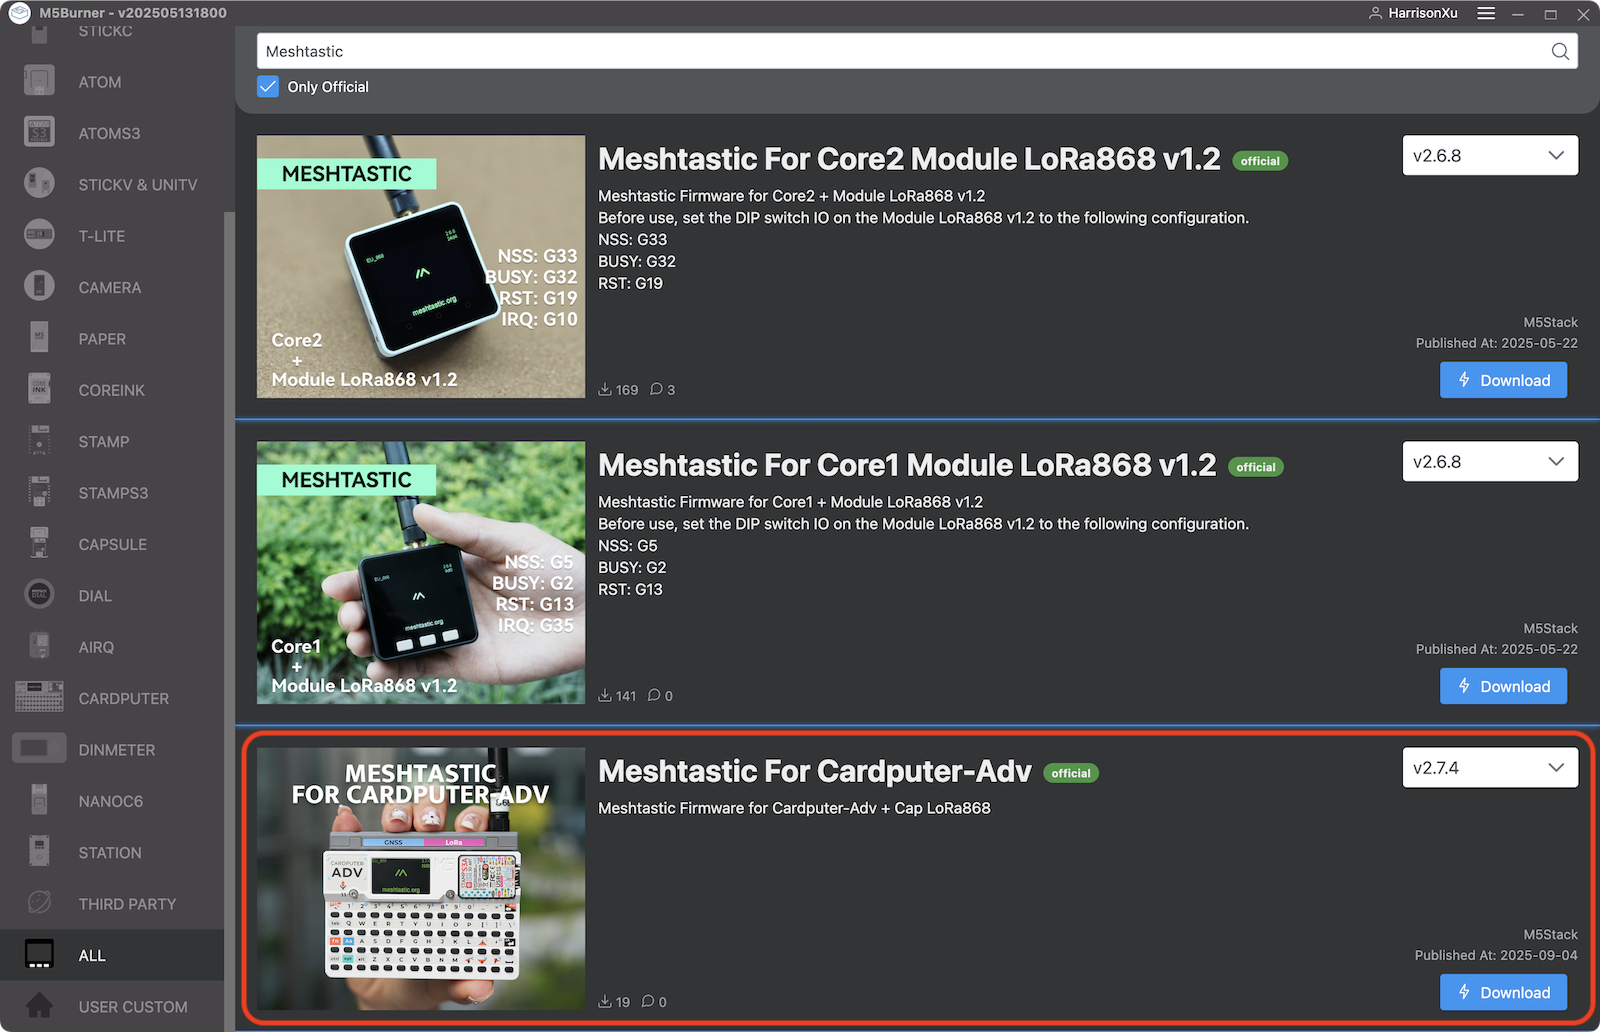Switch to the ALL category label
1600x1032 pixels.
[92, 955]
